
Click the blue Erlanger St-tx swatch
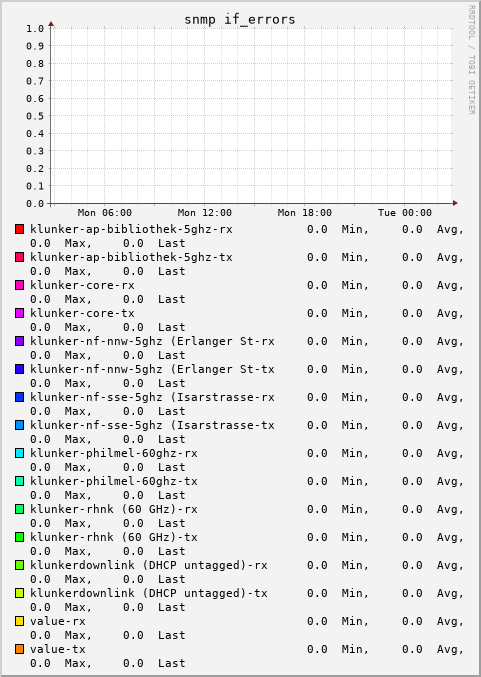click(x=19, y=369)
